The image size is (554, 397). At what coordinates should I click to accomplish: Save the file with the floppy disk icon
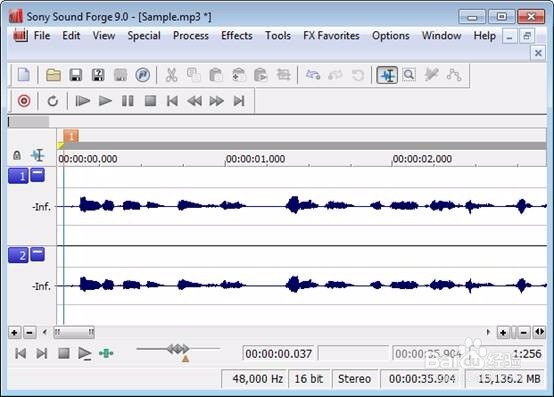click(76, 75)
